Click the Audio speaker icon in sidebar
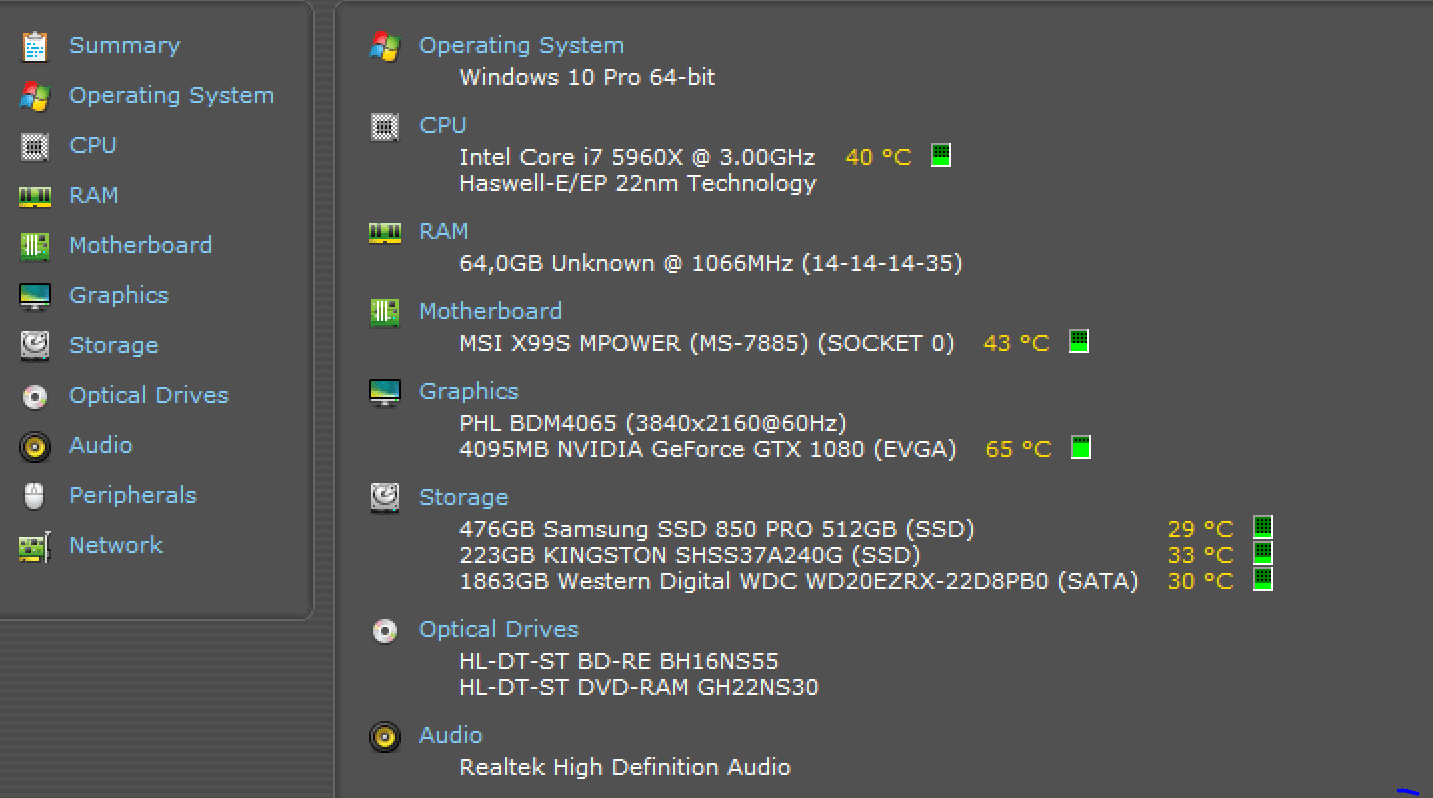 35,446
